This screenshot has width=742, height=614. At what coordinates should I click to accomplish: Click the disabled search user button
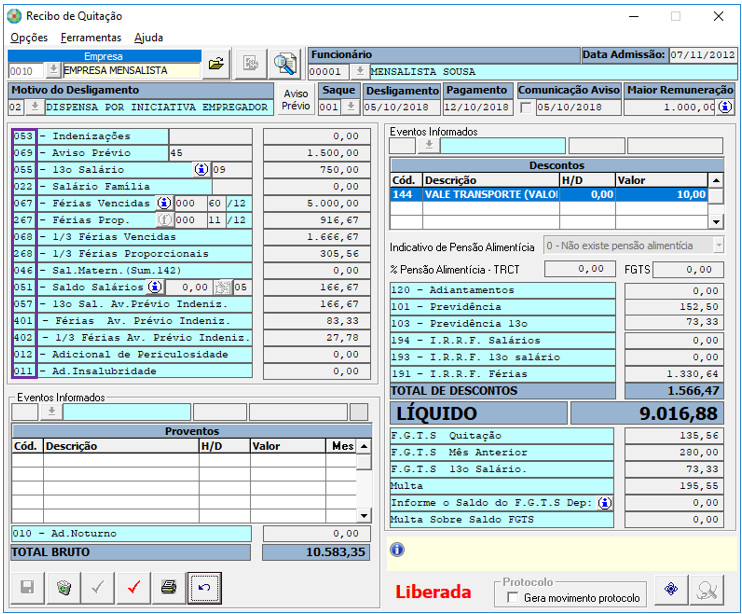click(x=707, y=589)
